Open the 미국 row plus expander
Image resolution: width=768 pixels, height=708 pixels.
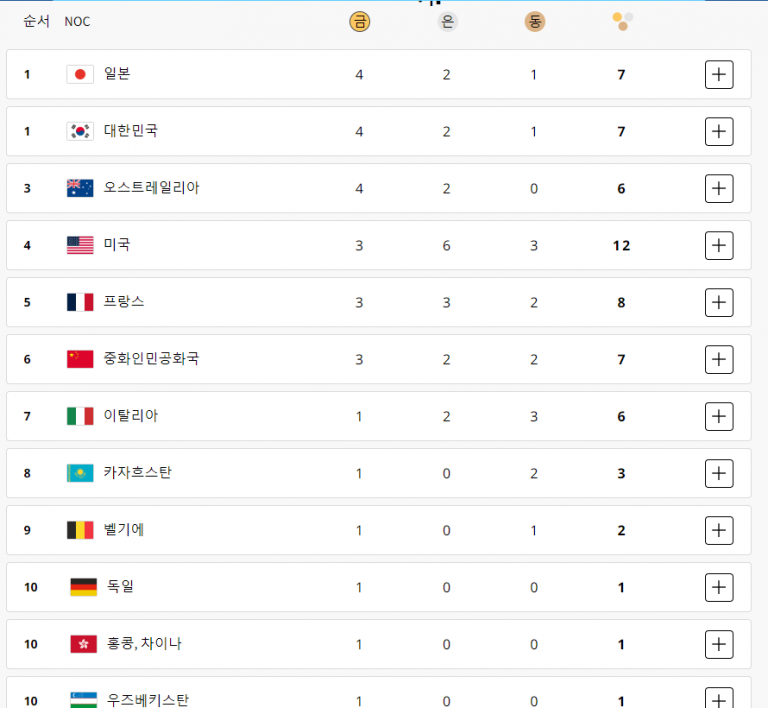[719, 245]
